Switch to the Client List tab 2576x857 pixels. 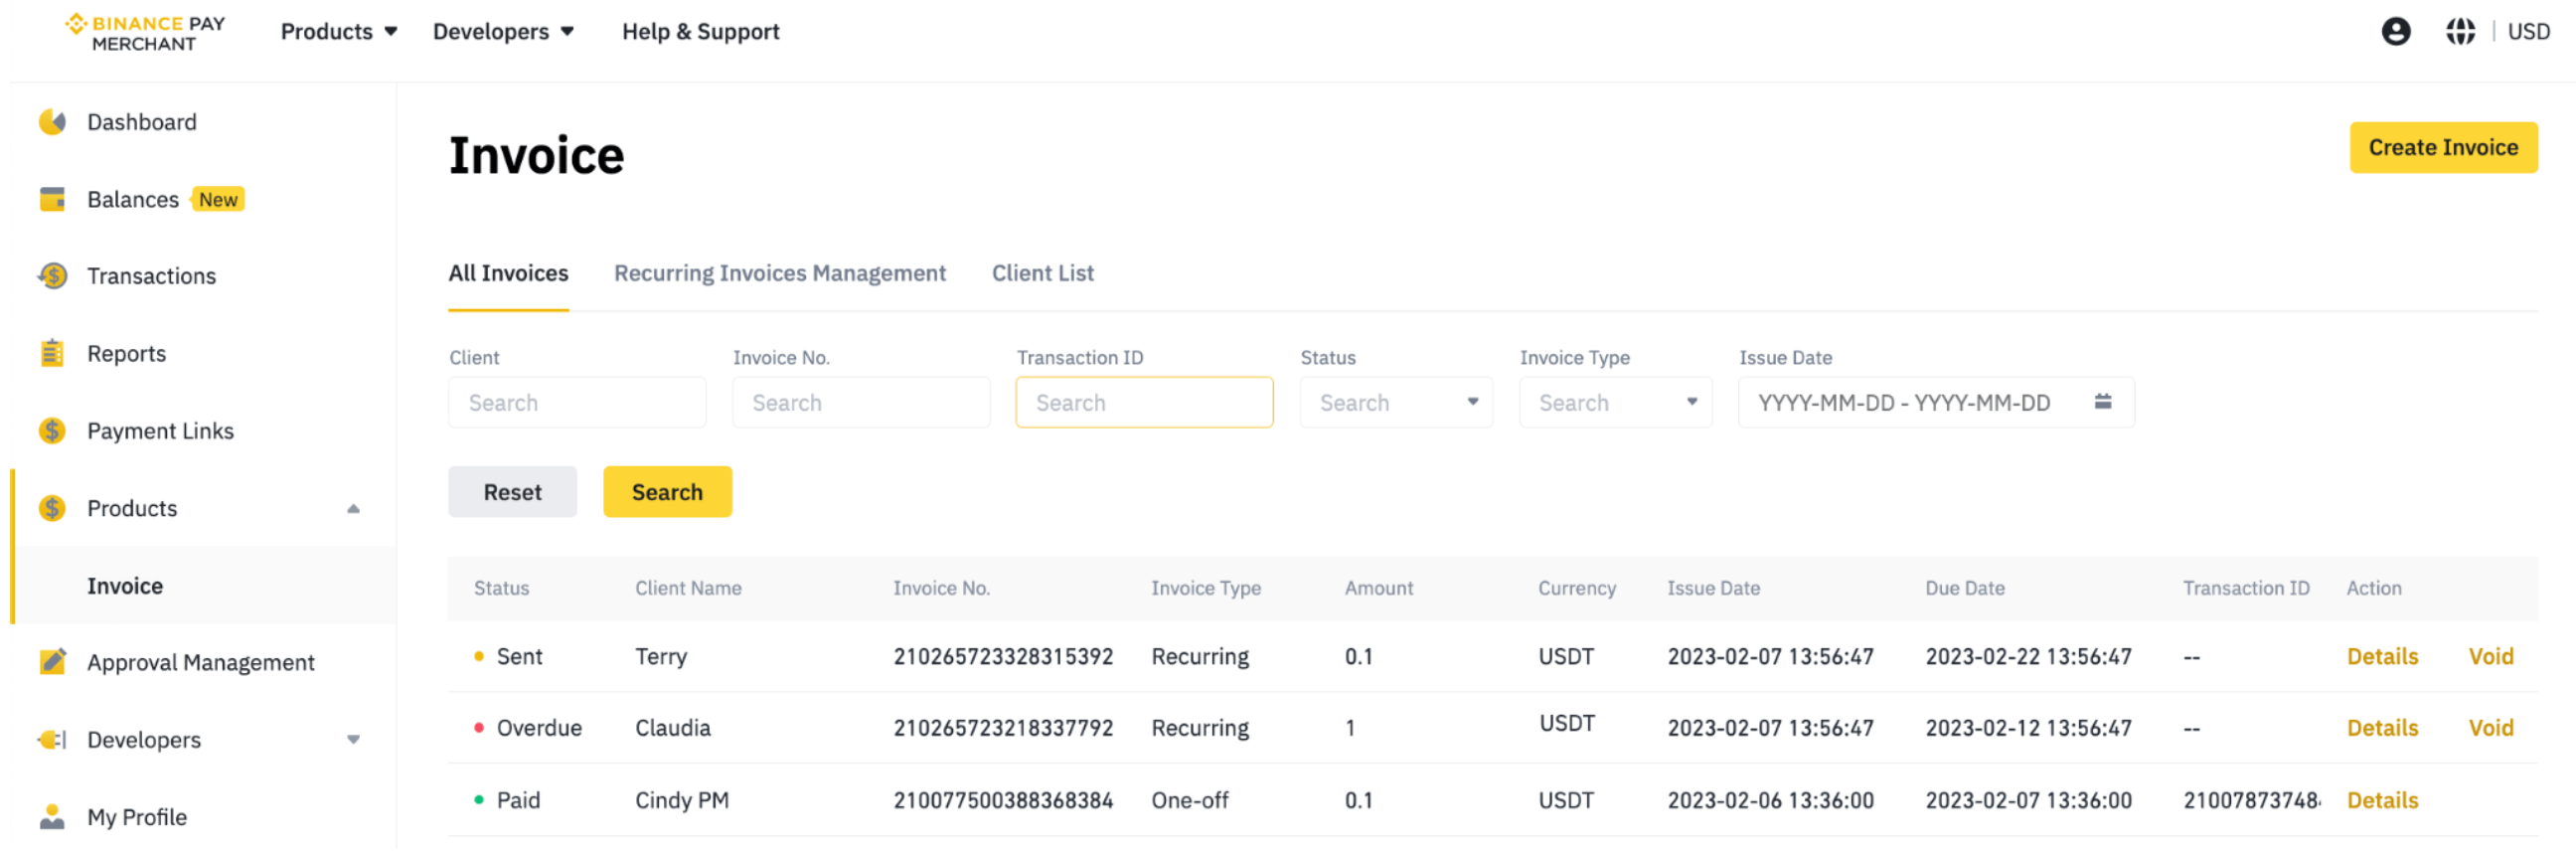pos(1042,273)
